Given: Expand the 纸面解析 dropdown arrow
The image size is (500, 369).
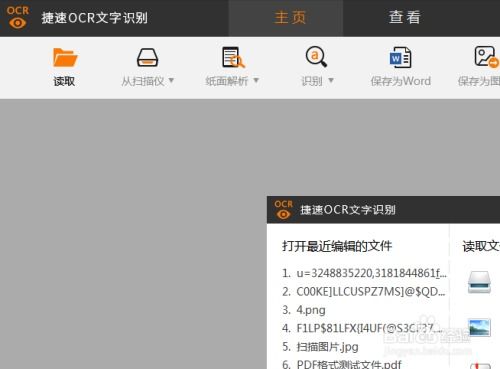Looking at the screenshot, I should click(256, 80).
